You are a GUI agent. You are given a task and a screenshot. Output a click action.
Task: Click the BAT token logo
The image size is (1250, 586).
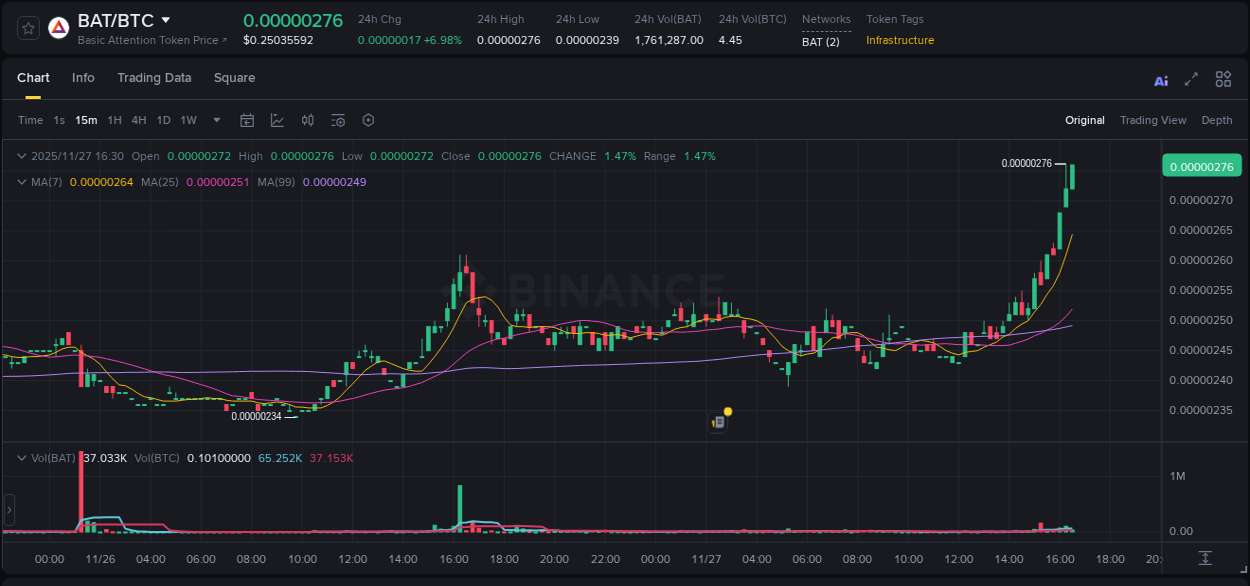pyautogui.click(x=58, y=27)
